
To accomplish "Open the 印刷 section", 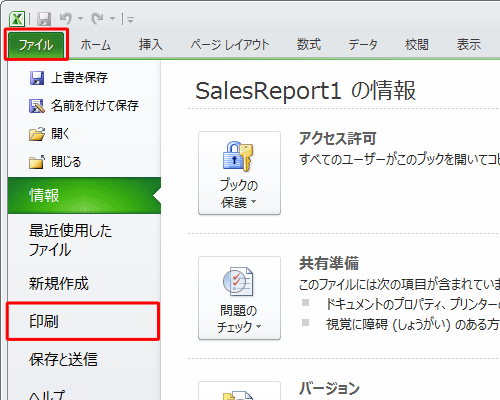I will 83,321.
